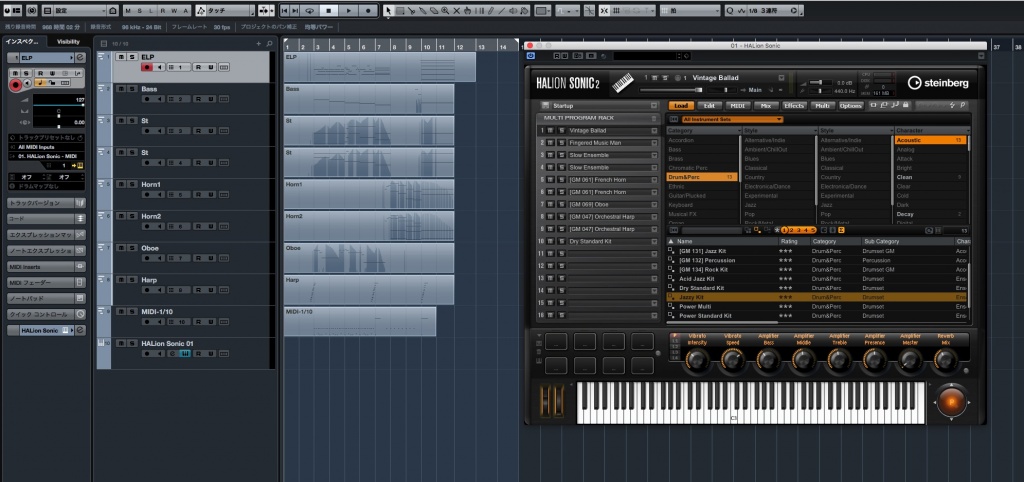The image size is (1024, 482).
Task: Open the Edit tab in HALion Sonic
Action: click(709, 105)
